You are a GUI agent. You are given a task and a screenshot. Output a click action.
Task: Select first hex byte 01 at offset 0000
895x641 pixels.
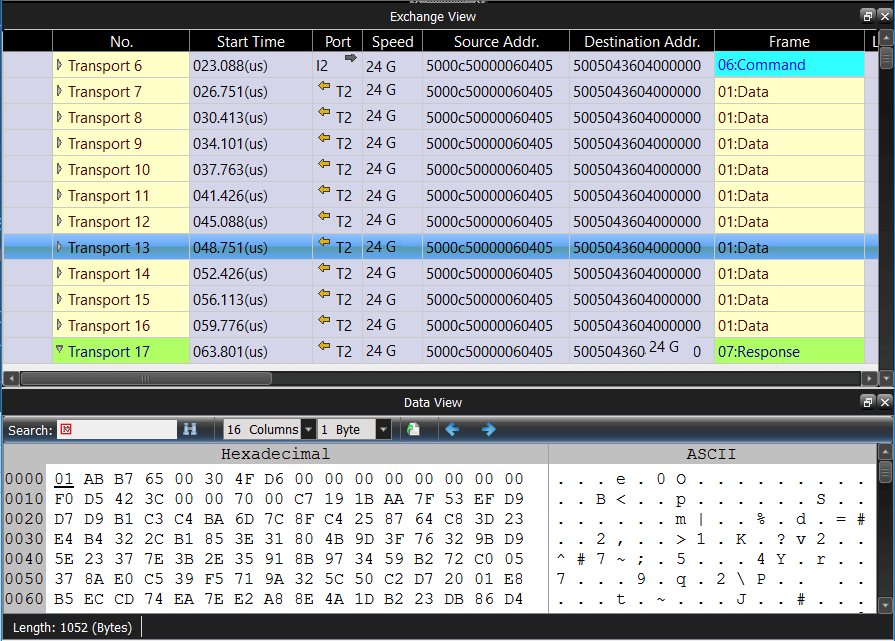pyautogui.click(x=64, y=478)
